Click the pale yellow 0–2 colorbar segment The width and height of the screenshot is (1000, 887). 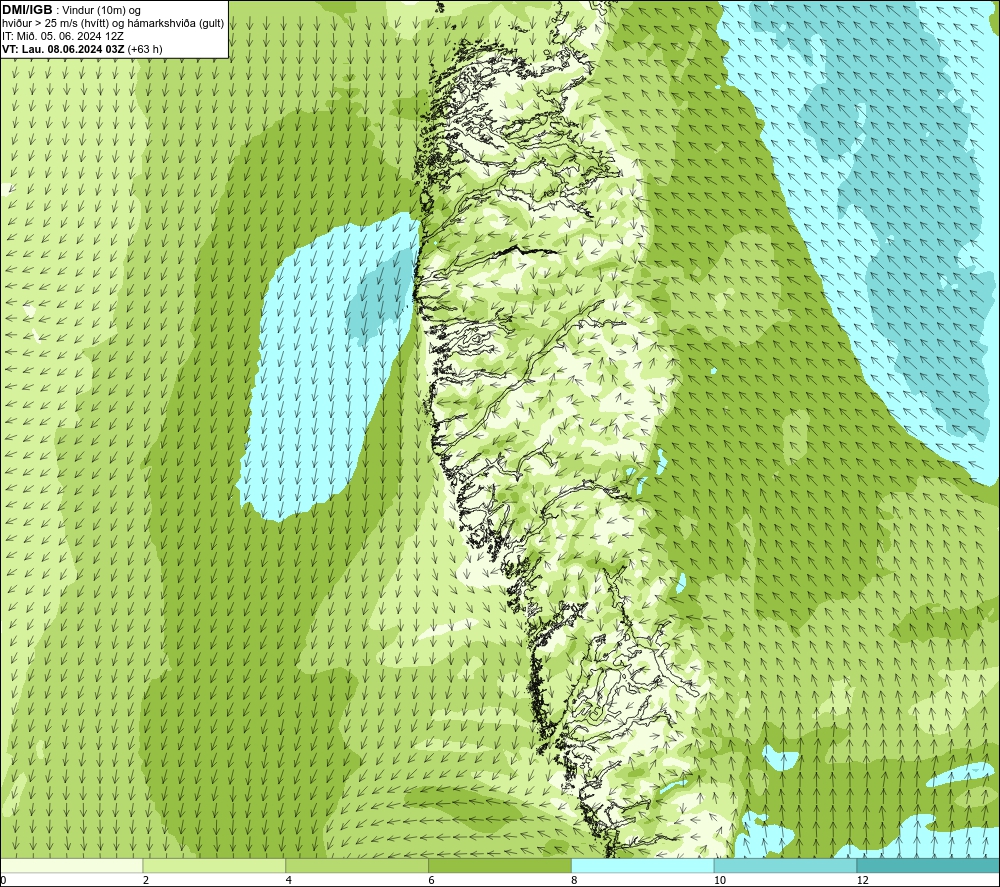(71, 865)
